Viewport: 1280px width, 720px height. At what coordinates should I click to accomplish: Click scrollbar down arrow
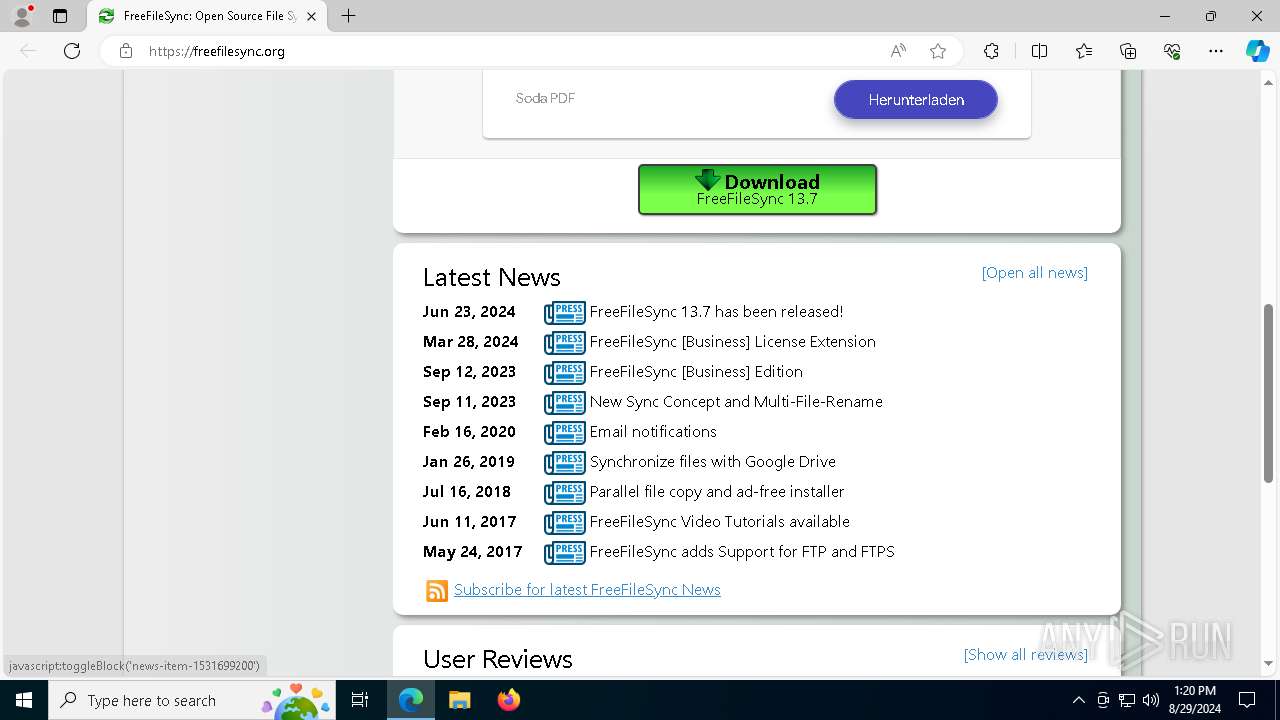click(1269, 664)
